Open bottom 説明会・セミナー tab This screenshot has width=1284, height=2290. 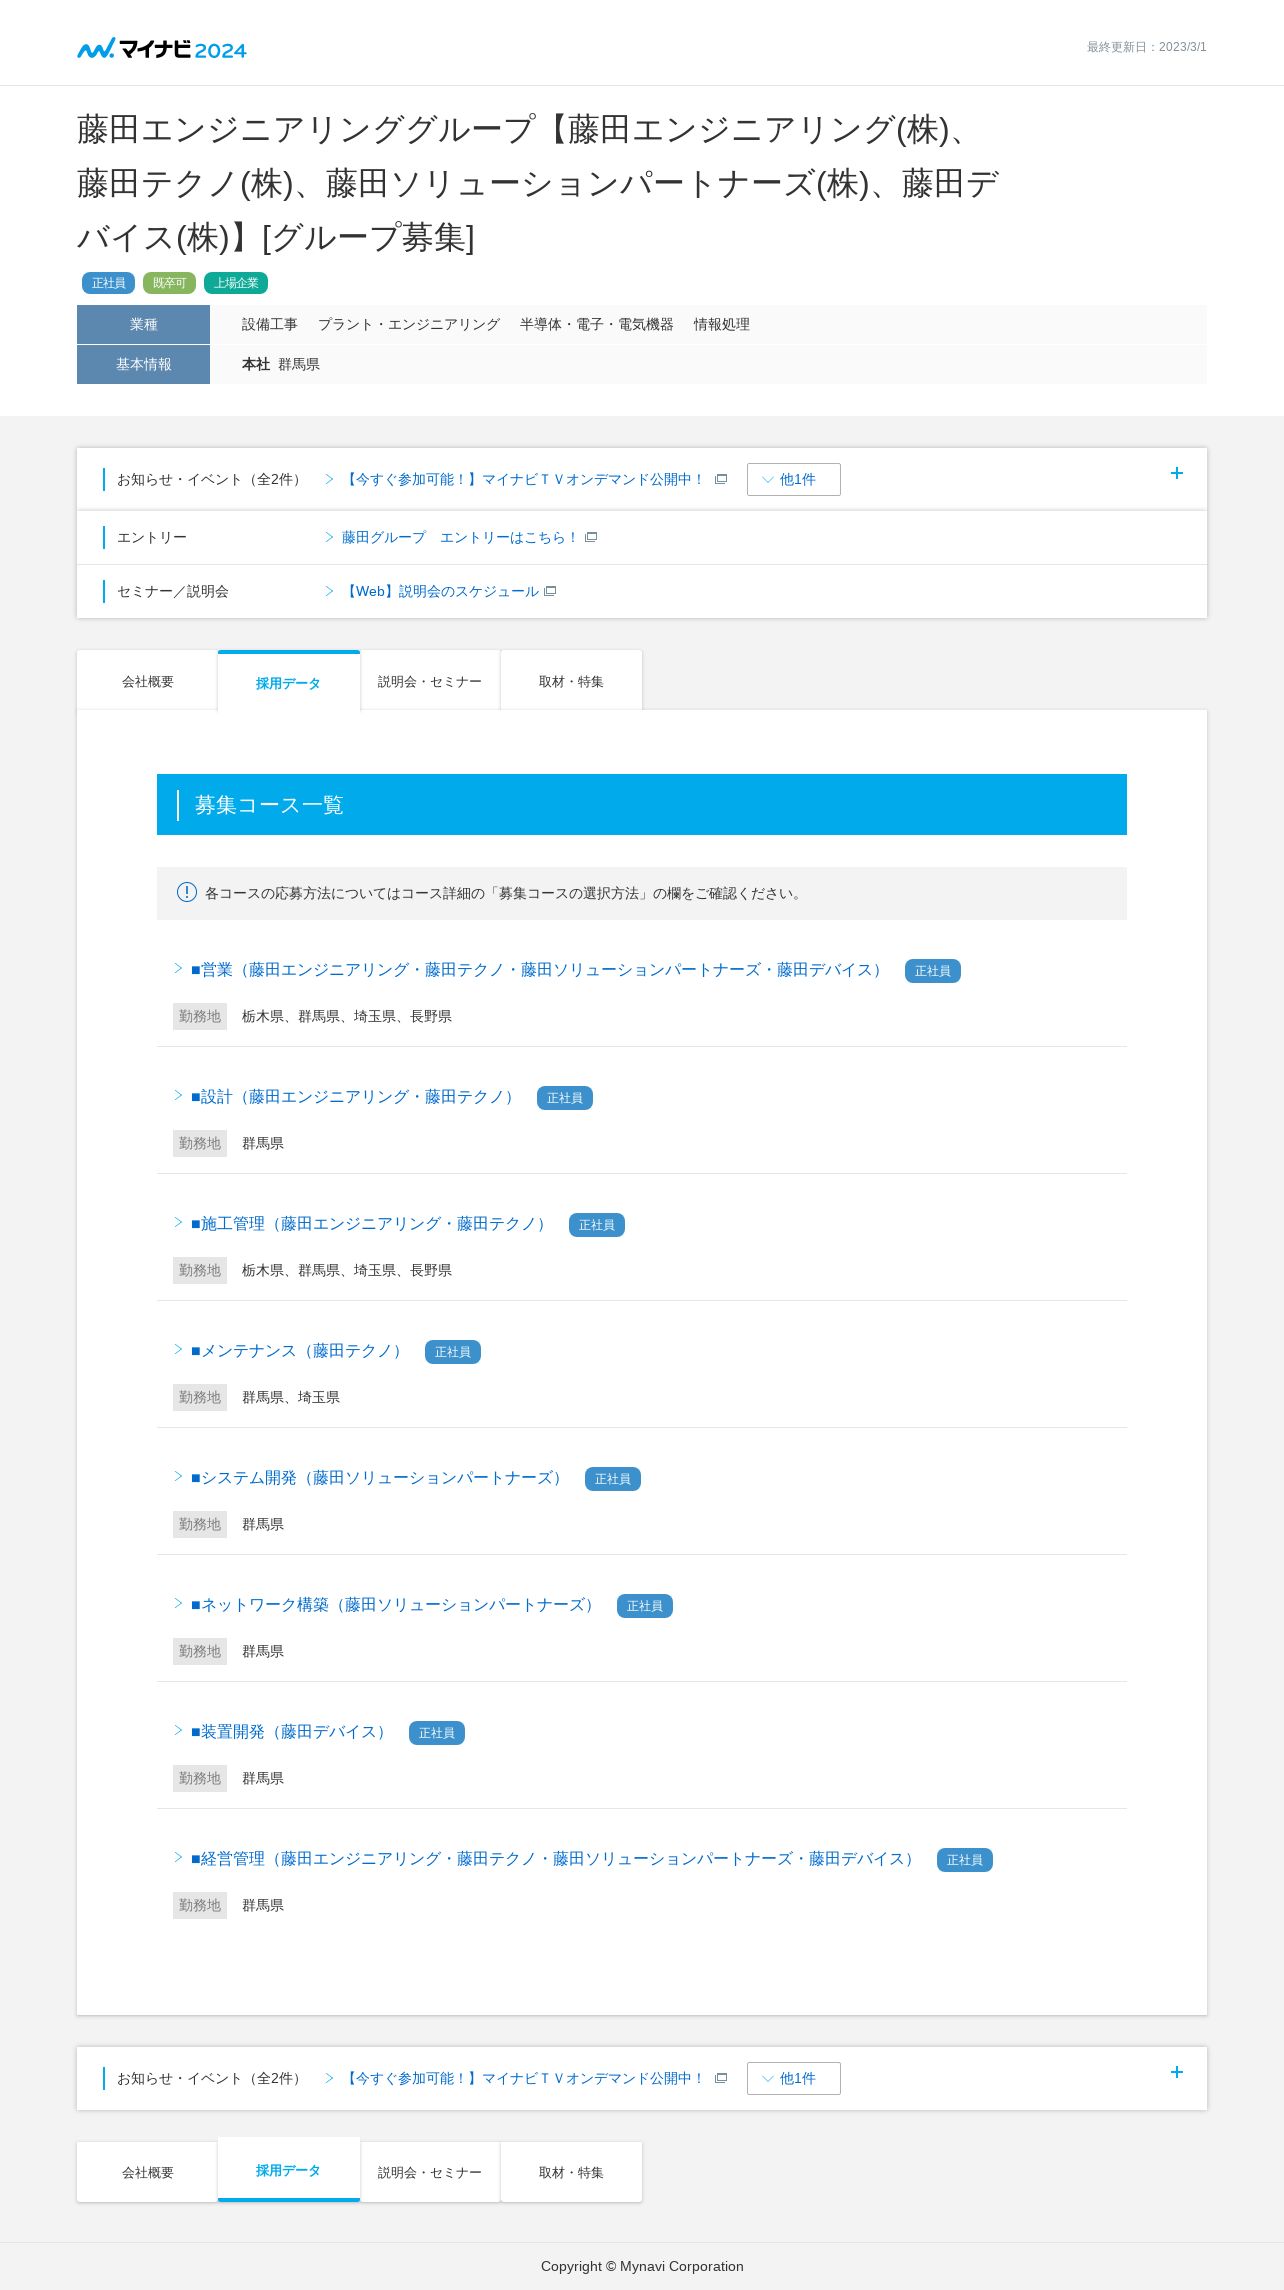point(430,2172)
